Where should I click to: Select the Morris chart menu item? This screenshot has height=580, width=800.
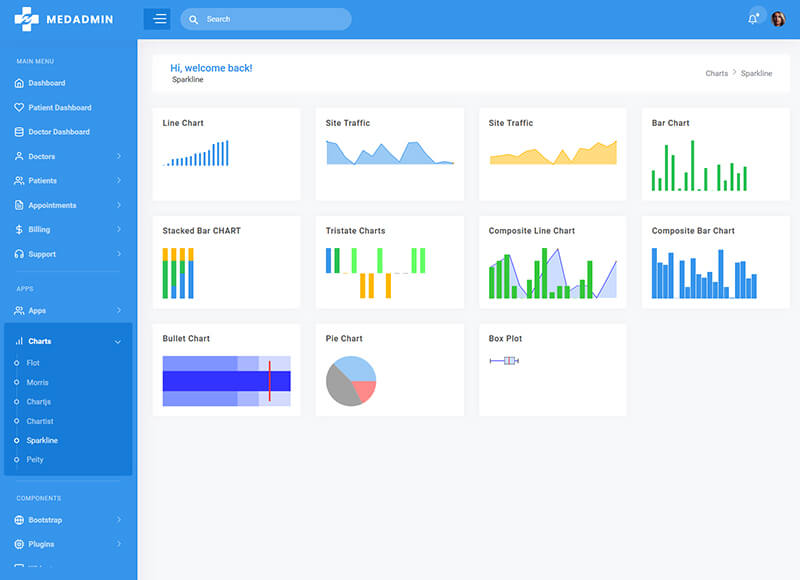pos(37,382)
